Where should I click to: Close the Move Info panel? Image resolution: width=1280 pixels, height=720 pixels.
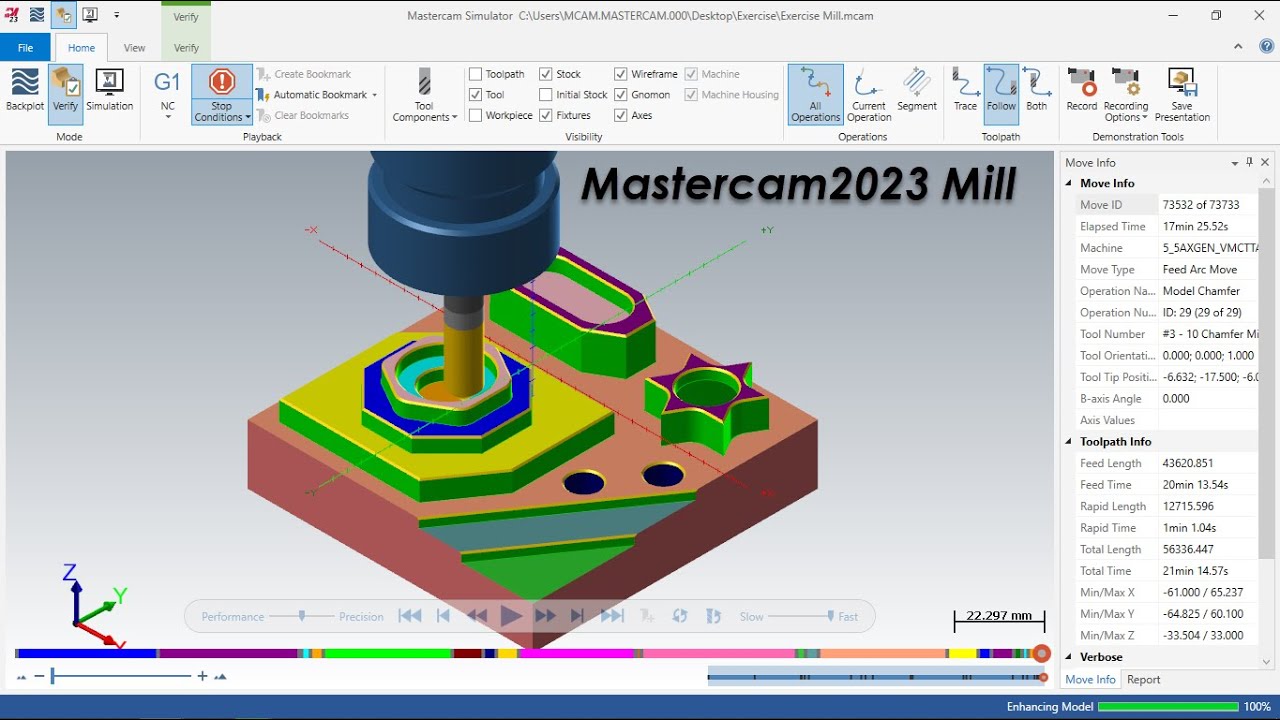(1265, 162)
